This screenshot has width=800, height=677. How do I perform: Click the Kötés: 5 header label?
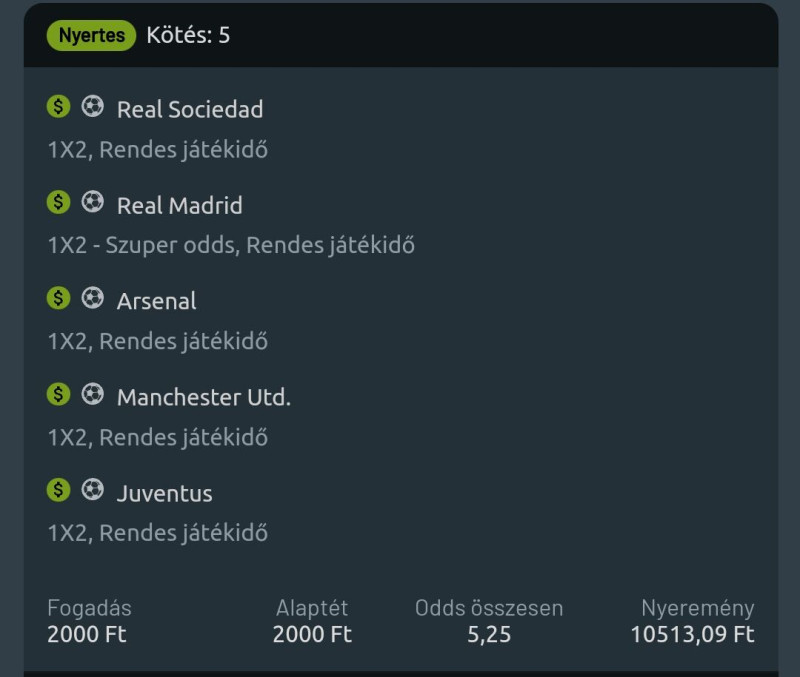[x=188, y=36]
